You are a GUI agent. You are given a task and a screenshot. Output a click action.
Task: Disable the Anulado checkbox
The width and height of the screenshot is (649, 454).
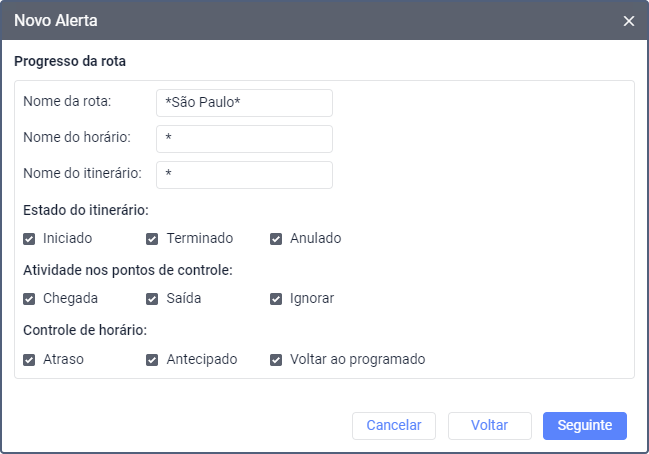[276, 239]
